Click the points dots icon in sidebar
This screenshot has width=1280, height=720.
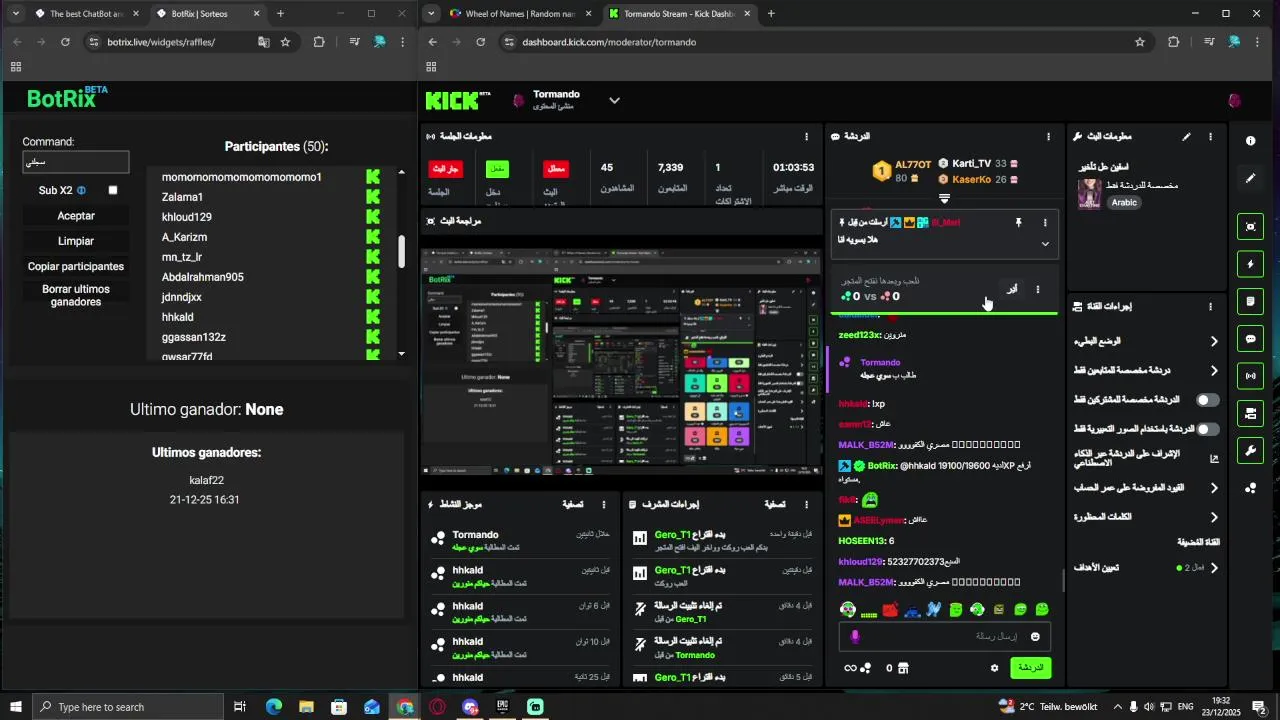tap(1250, 488)
